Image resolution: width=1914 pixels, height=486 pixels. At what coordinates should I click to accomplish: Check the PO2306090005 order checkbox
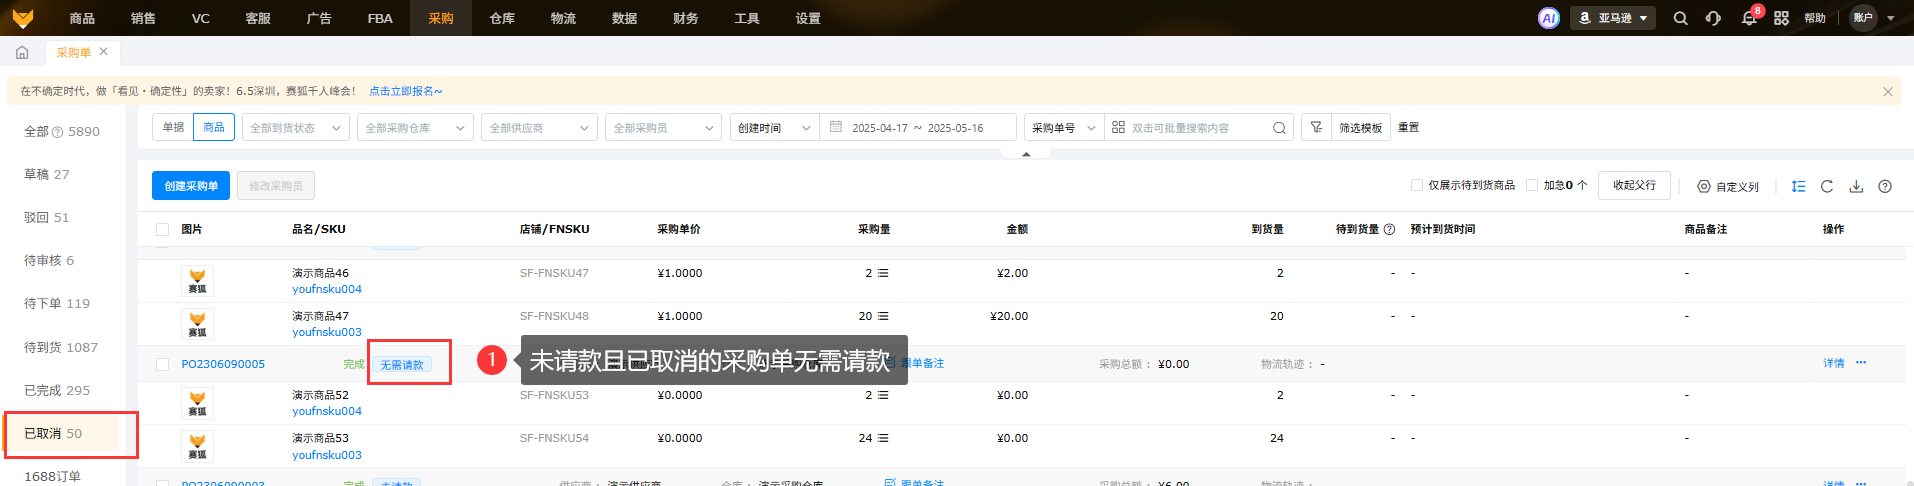tap(162, 364)
